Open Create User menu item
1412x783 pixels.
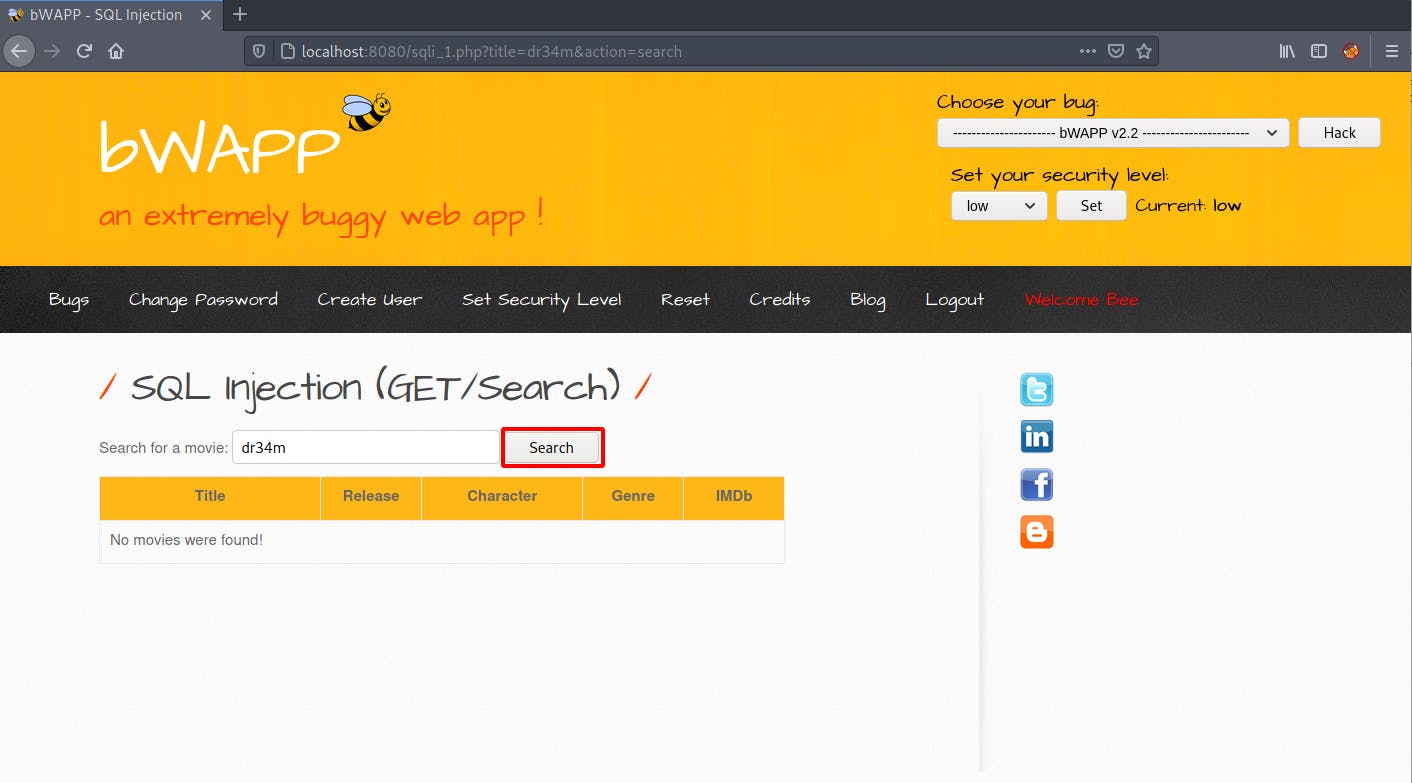[370, 299]
